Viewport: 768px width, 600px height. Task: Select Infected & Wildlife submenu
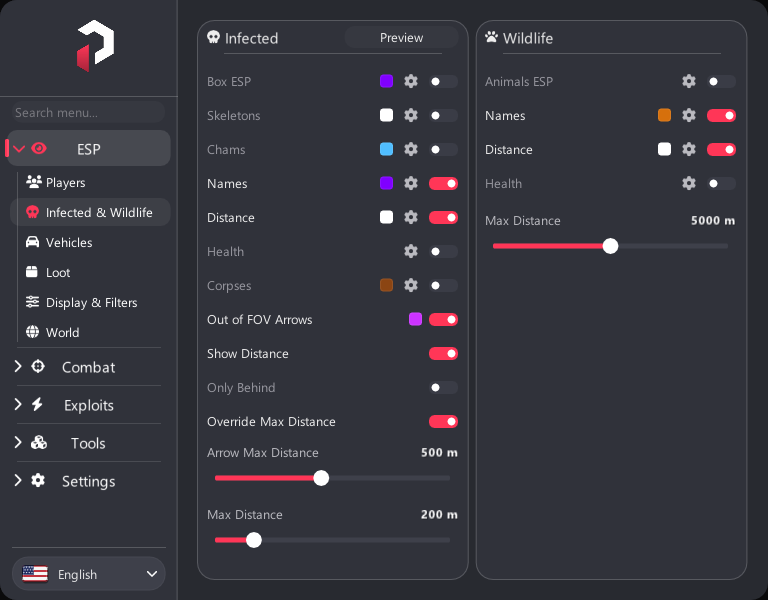[x=91, y=212]
